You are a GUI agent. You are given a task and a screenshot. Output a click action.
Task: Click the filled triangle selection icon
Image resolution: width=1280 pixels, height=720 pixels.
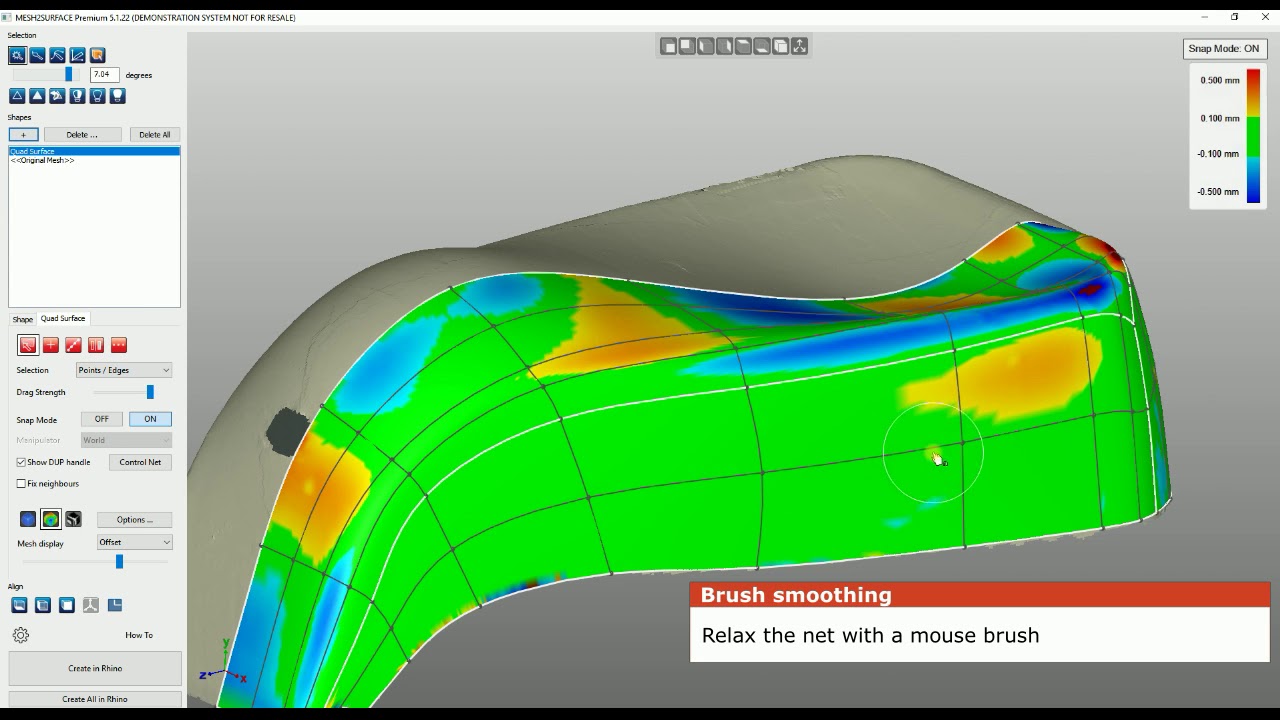(37, 96)
